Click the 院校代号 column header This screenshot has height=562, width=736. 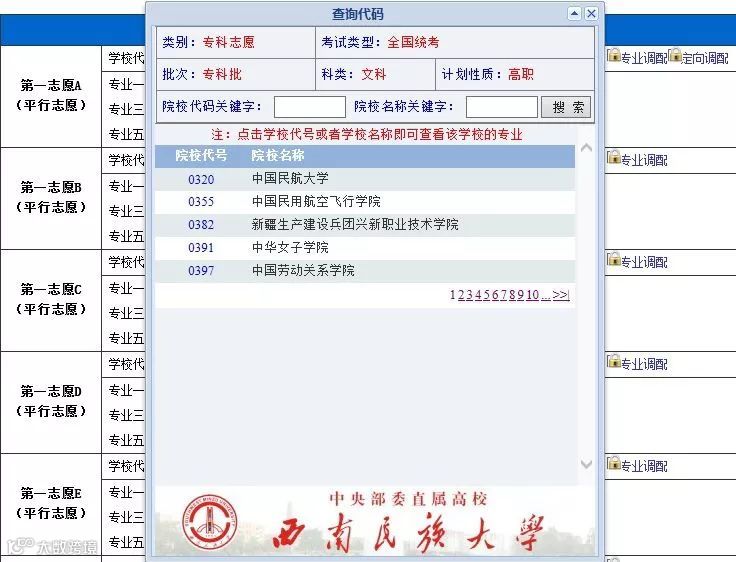[x=201, y=155]
